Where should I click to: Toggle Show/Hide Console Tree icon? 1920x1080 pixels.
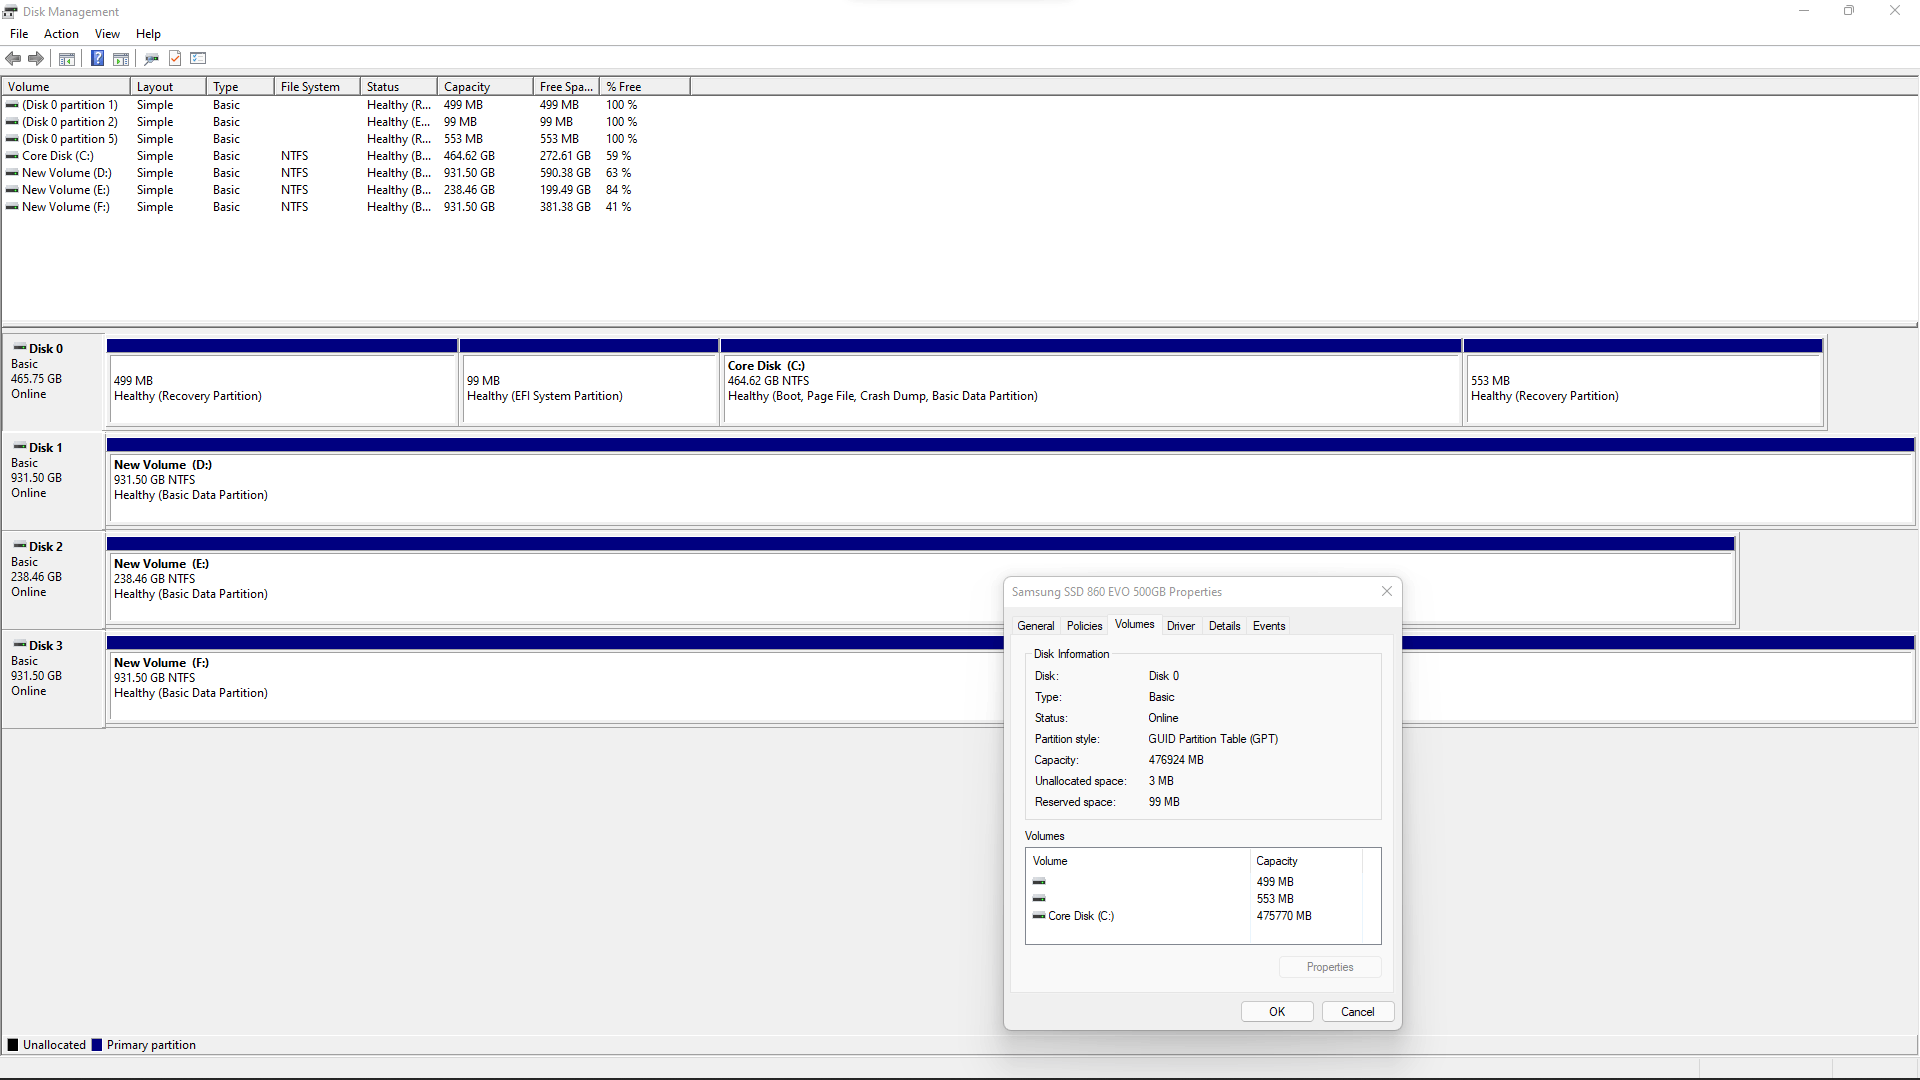[67, 58]
